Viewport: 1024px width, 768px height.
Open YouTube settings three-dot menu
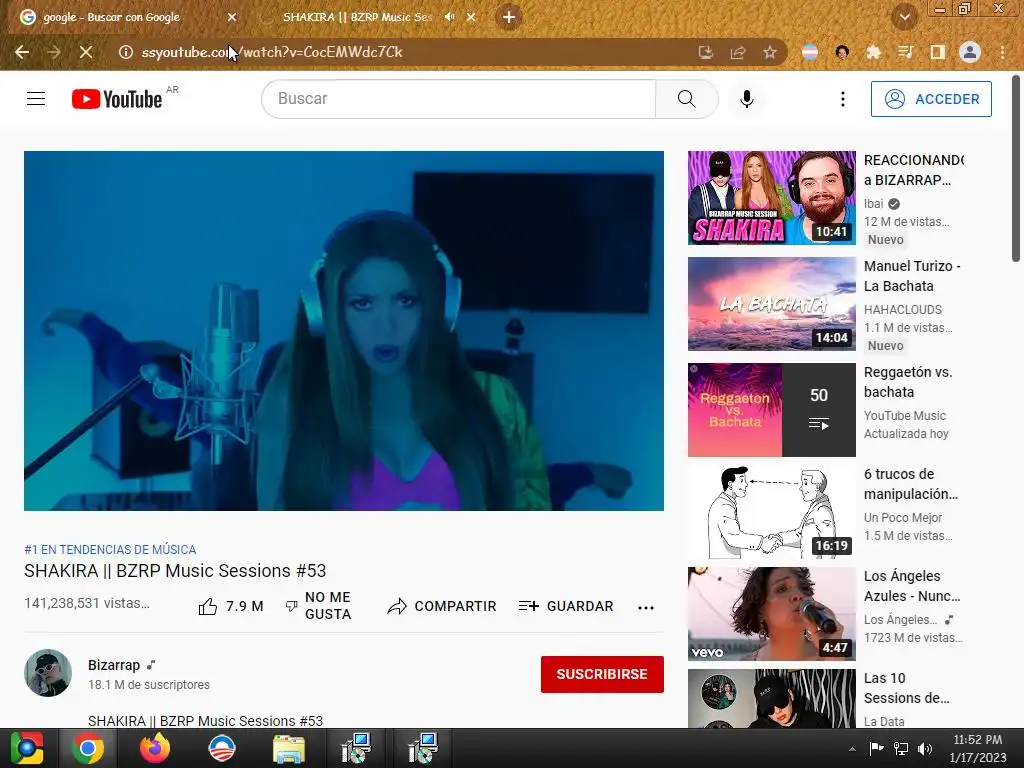click(842, 99)
